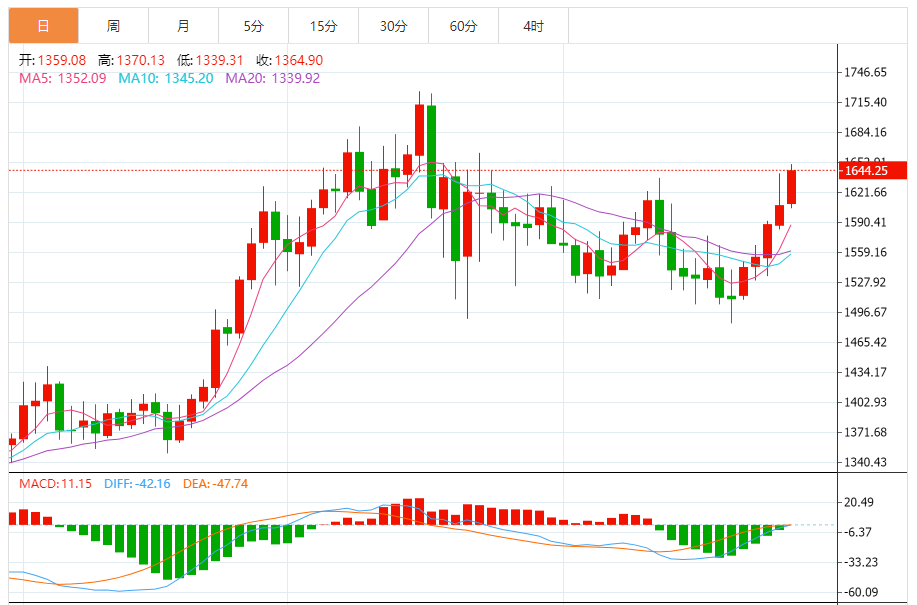
Task: Select the 15分 interval tab
Action: [323, 26]
